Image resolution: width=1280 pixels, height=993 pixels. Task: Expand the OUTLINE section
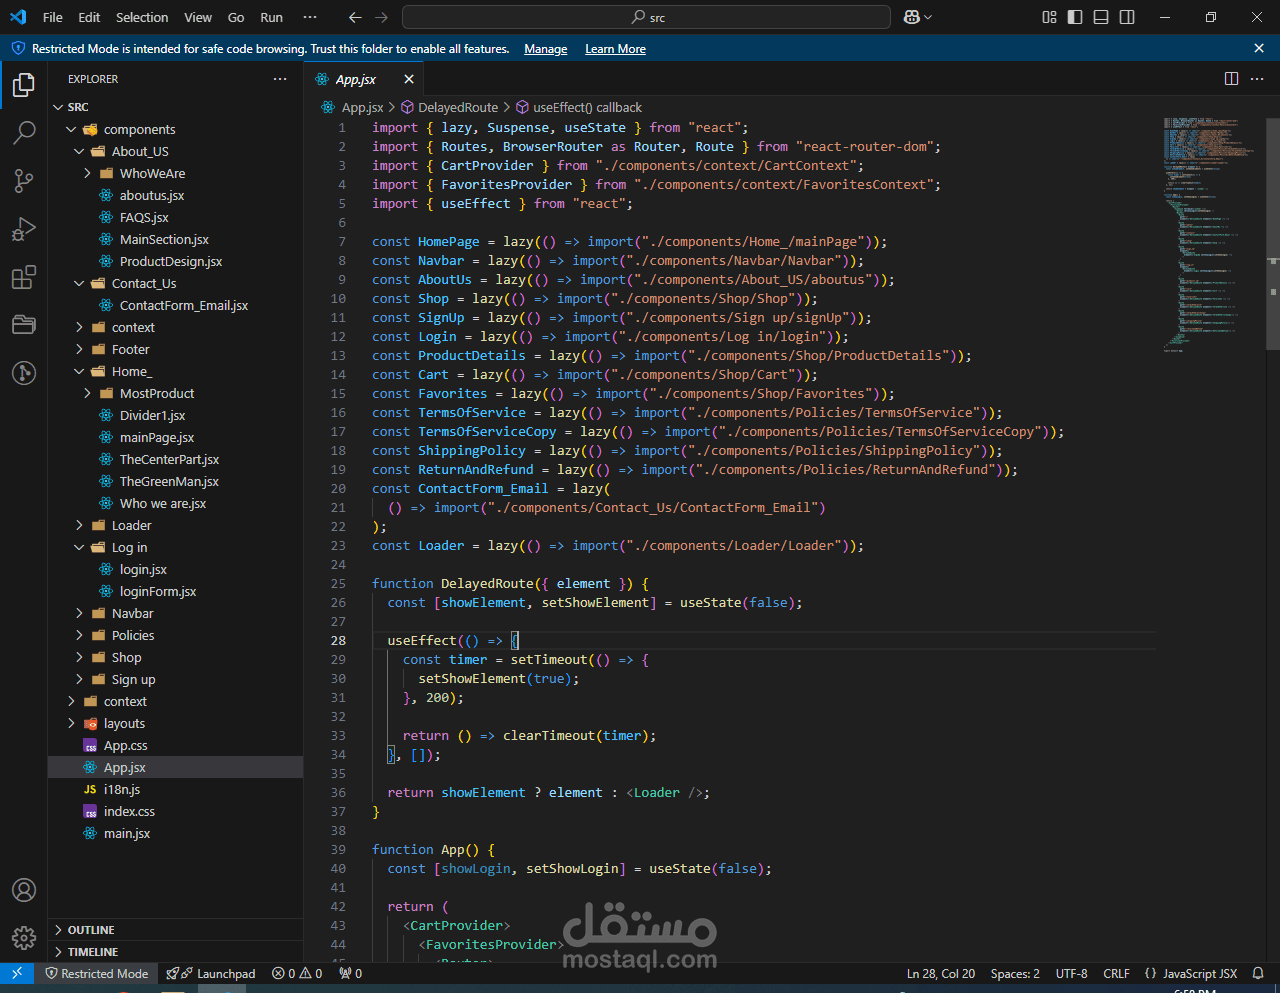[91, 930]
